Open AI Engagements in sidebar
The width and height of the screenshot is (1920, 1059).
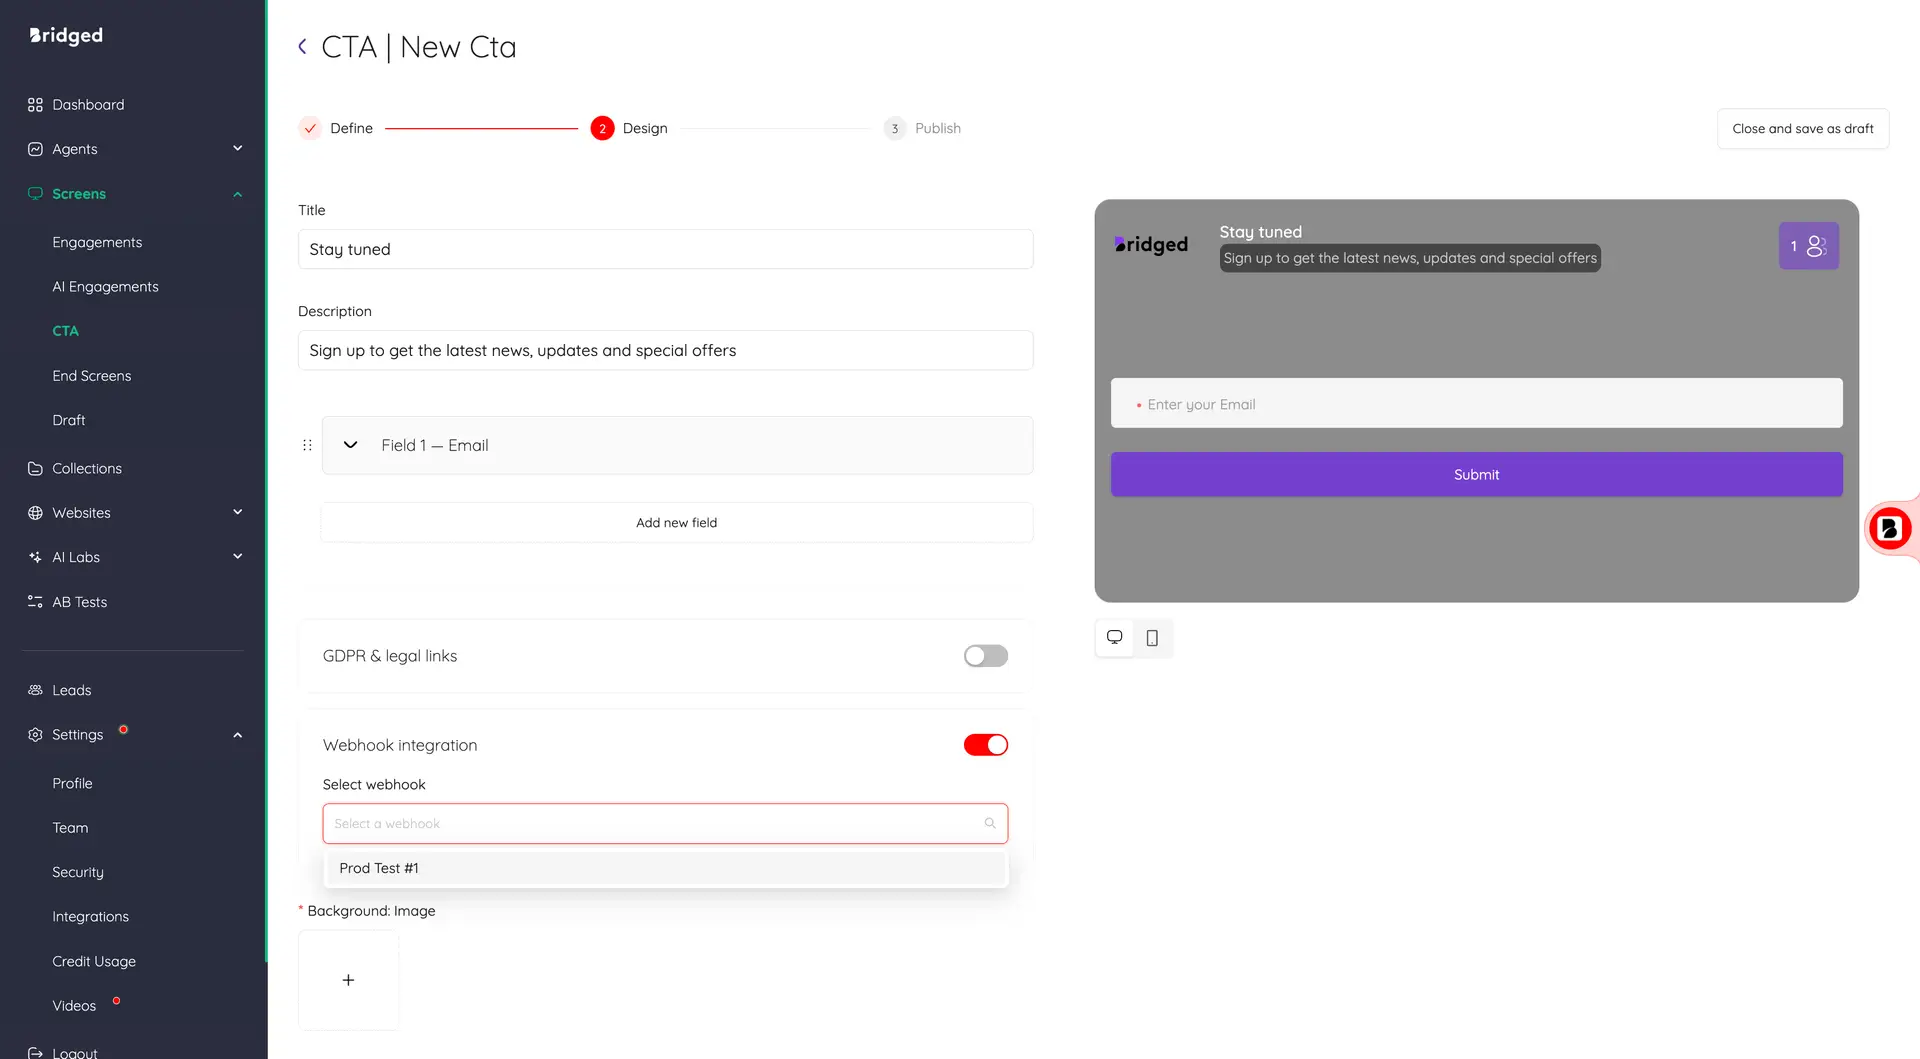coord(105,287)
